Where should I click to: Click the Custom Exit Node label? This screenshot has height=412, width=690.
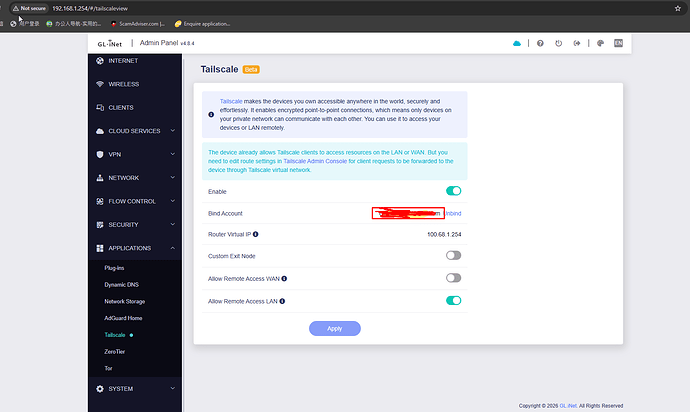pos(231,256)
